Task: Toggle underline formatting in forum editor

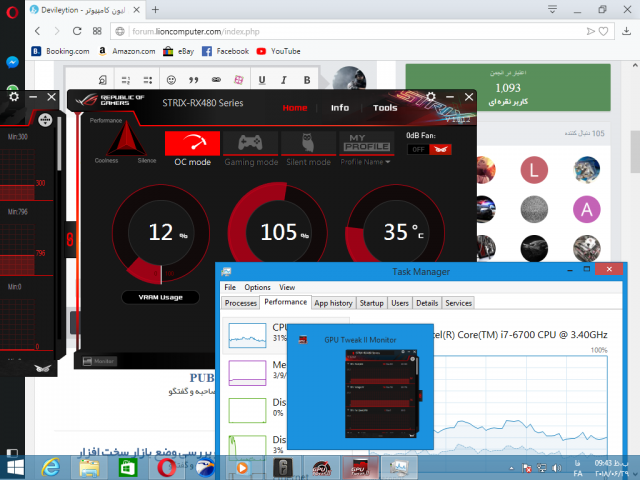Action: coord(262,80)
